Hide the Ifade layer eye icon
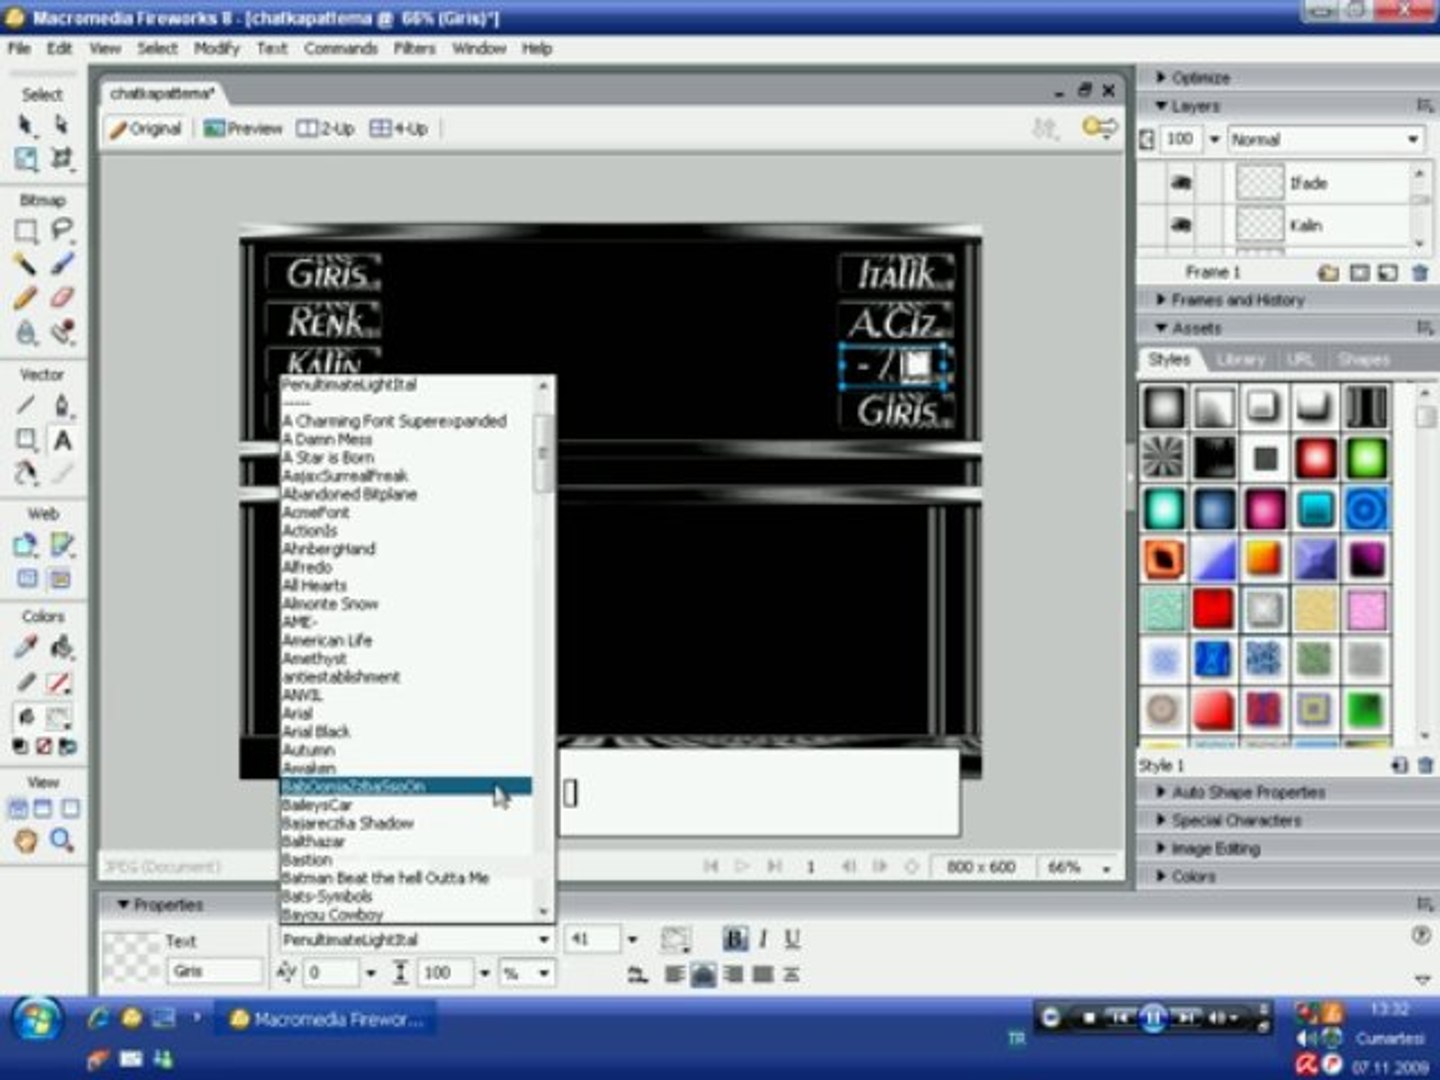Viewport: 1440px width, 1080px height. point(1181,183)
